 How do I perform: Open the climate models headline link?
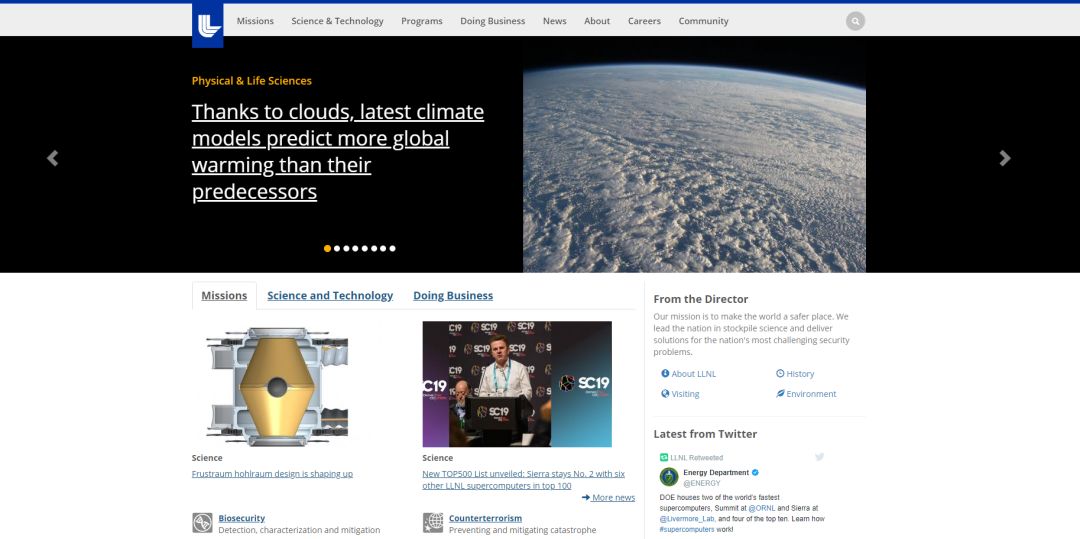[338, 151]
